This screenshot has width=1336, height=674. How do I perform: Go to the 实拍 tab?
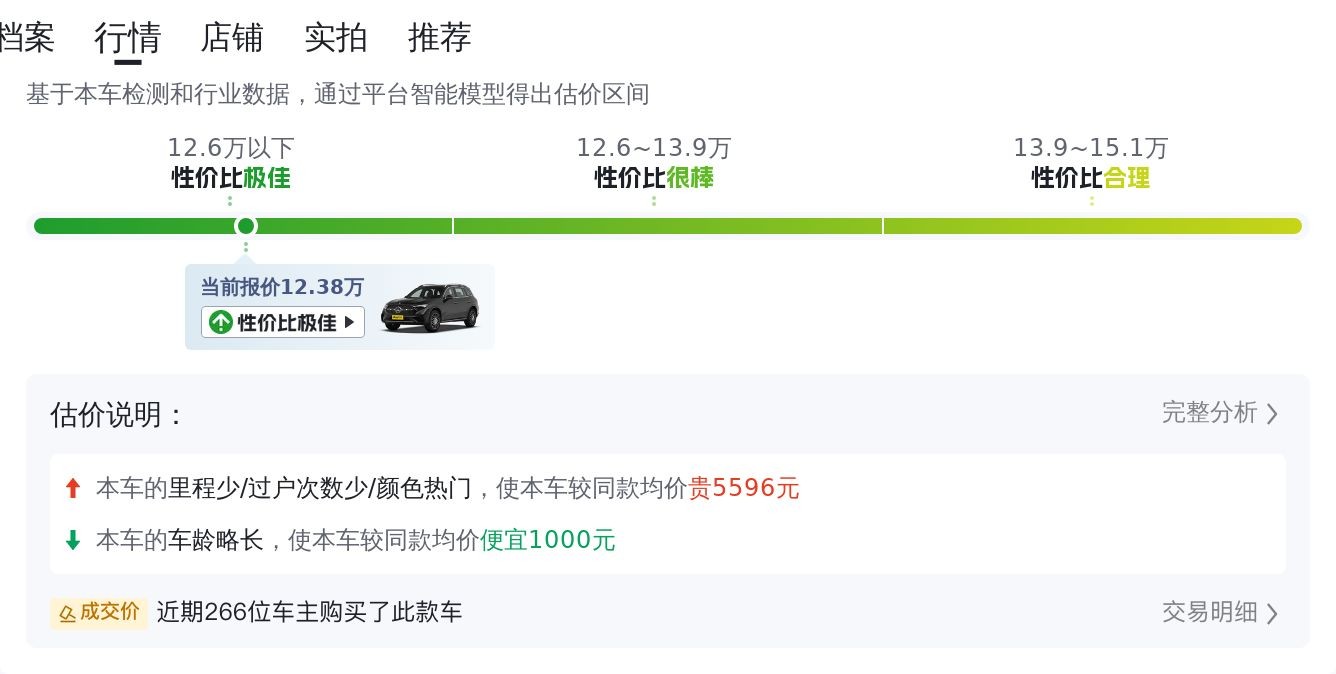(336, 38)
